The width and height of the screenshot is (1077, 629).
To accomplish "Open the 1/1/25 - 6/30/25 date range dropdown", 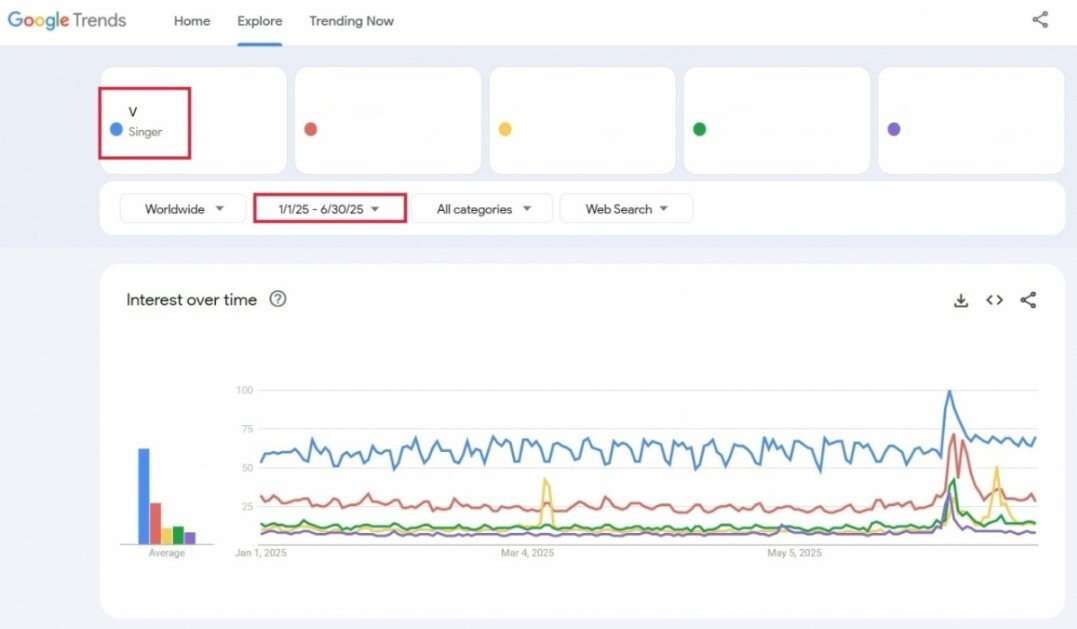I will coord(330,209).
